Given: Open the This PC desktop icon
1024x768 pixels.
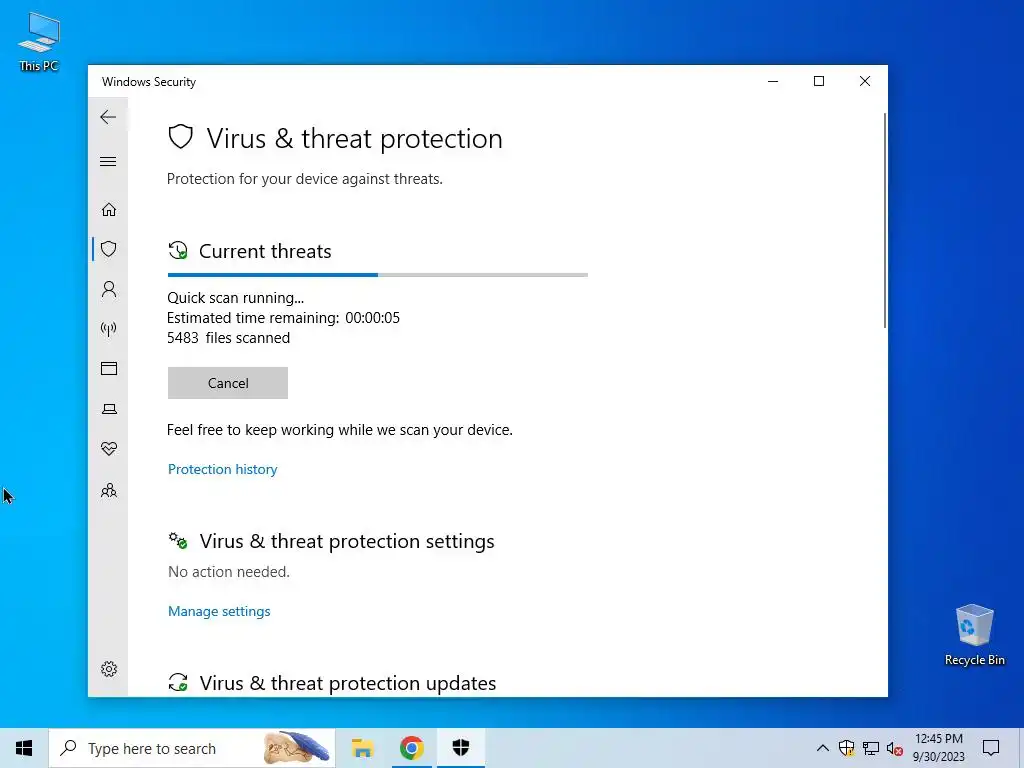Looking at the screenshot, I should 39,42.
